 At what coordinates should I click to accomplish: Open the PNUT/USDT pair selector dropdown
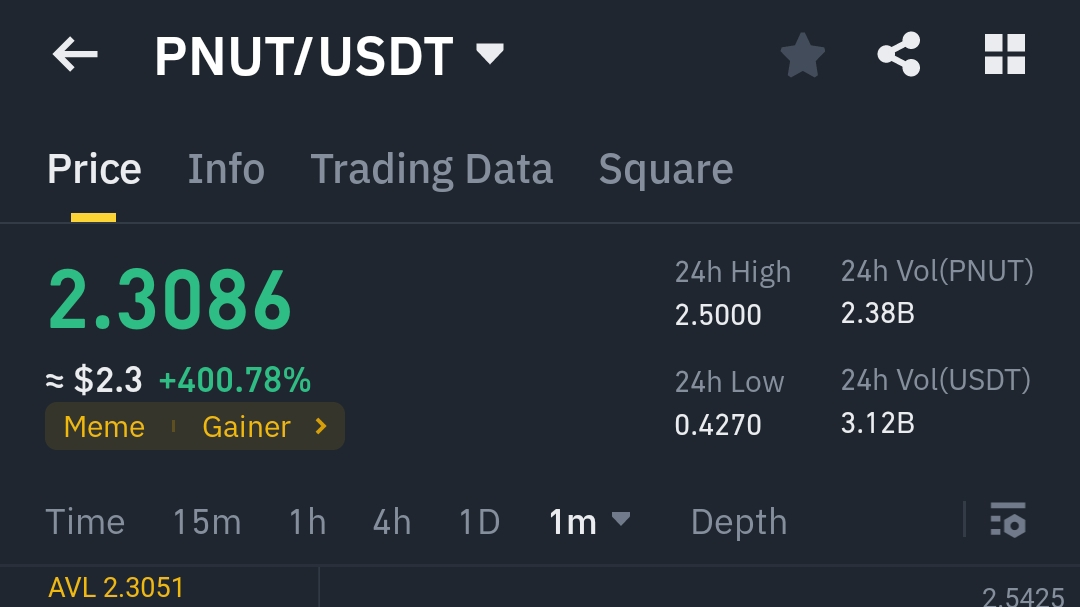(490, 55)
